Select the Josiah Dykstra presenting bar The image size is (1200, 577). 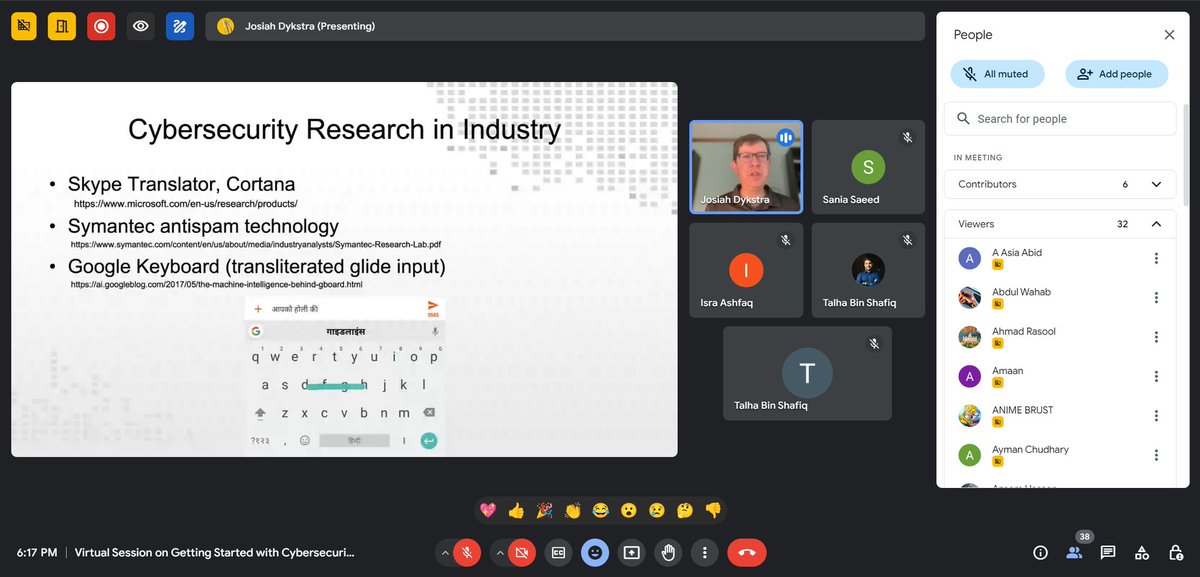pyautogui.click(x=565, y=26)
